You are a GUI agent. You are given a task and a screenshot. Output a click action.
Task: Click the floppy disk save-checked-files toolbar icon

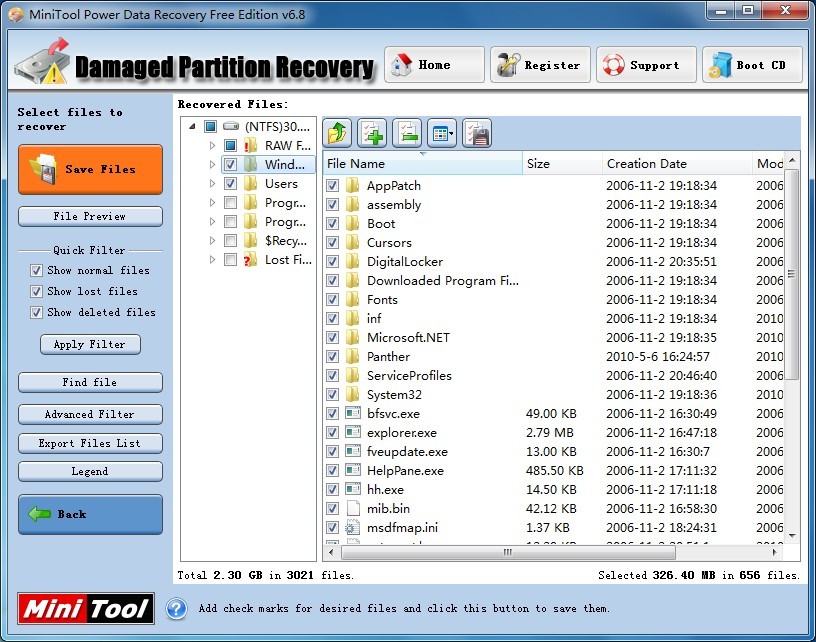tap(477, 133)
